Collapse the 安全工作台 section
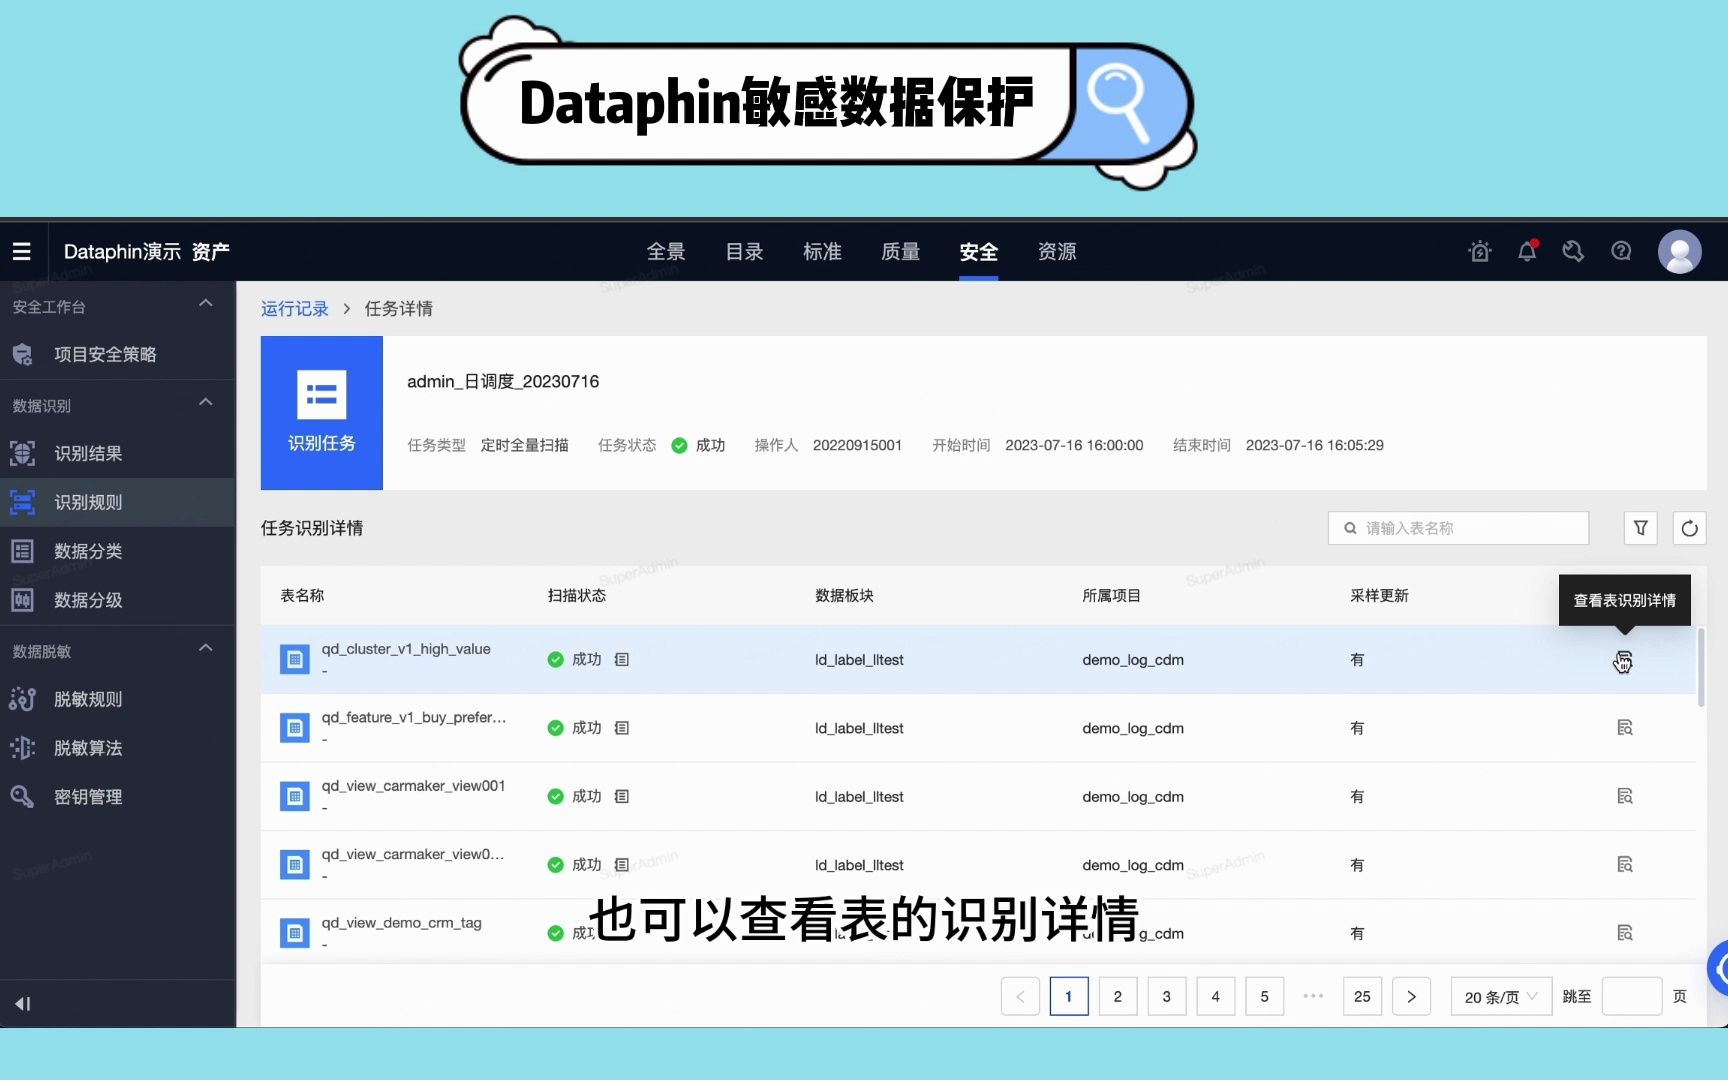Image resolution: width=1728 pixels, height=1080 pixels. point(206,304)
